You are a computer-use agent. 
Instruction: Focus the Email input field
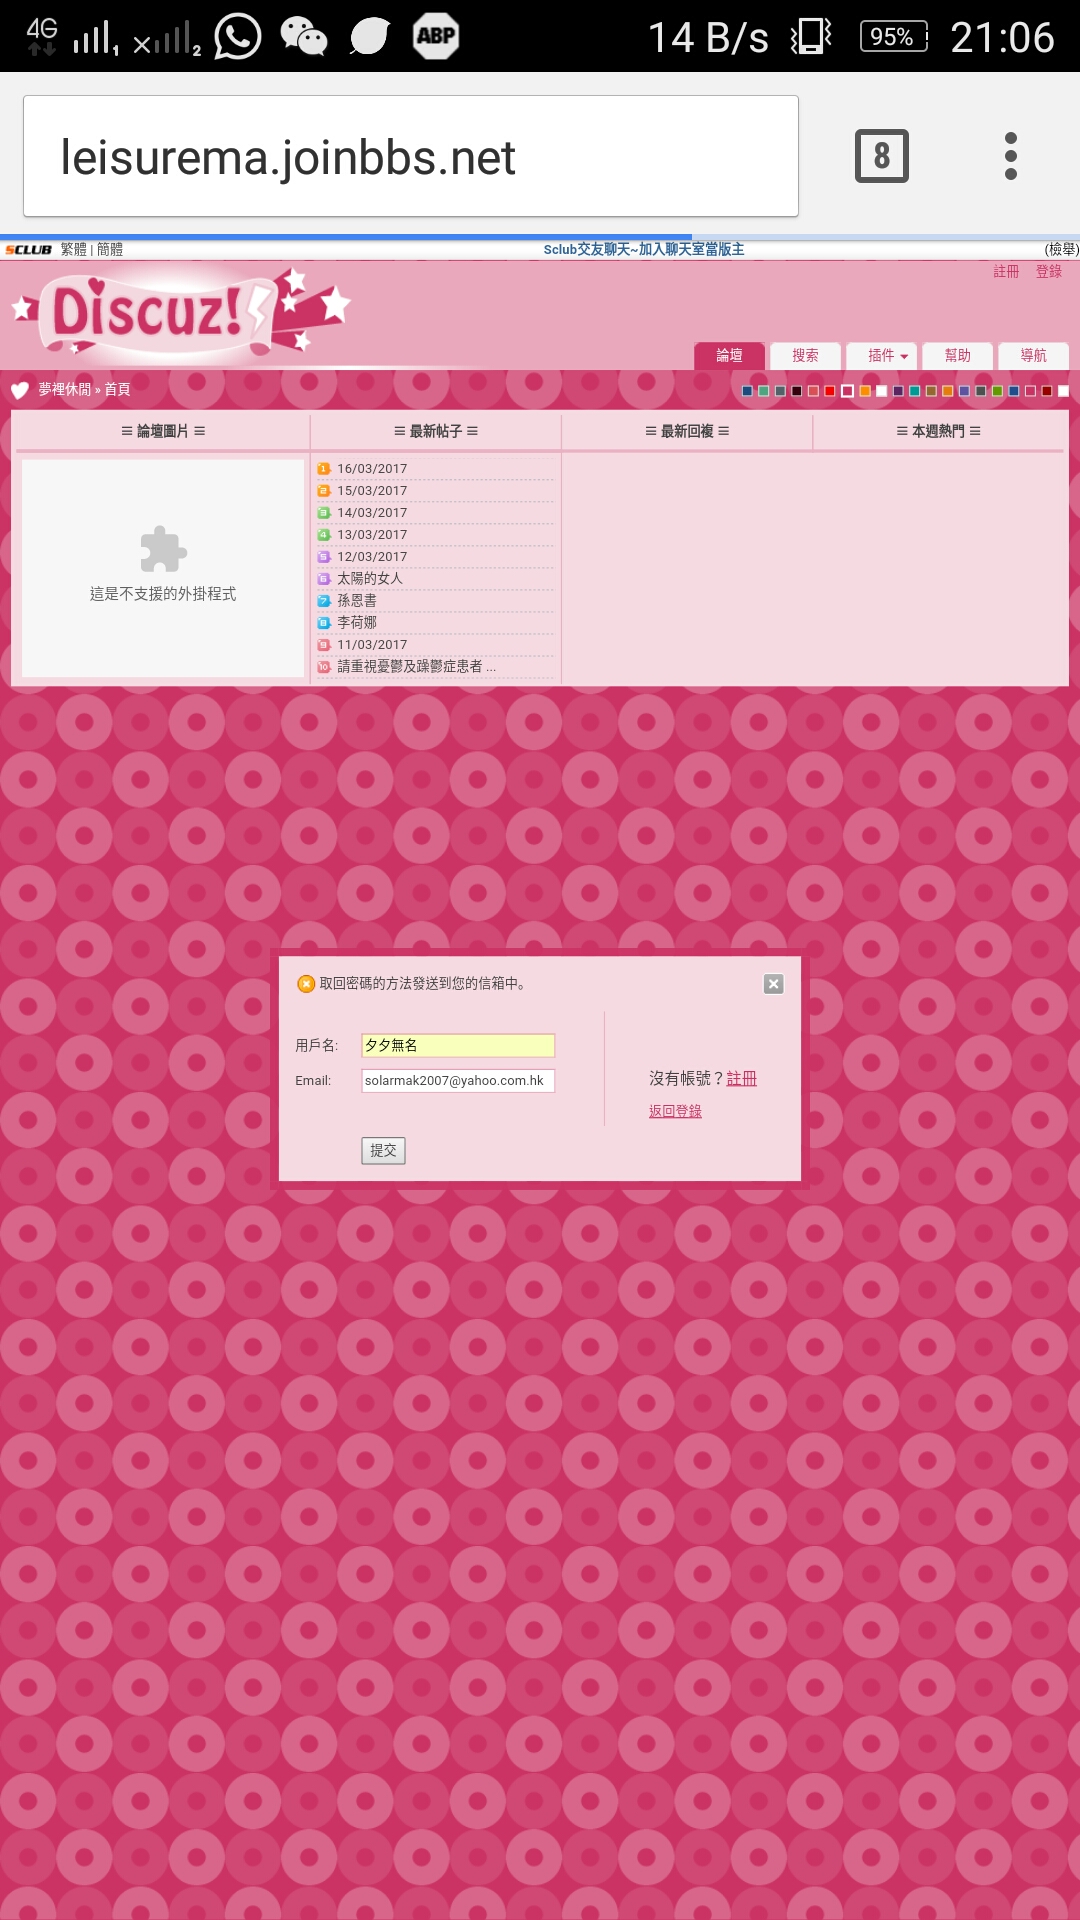pyautogui.click(x=457, y=1081)
